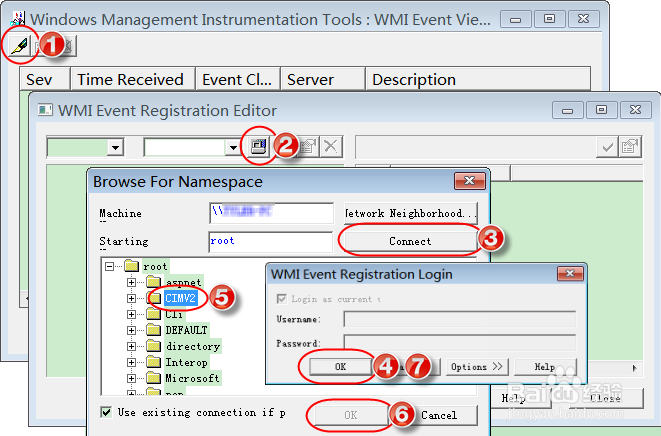Screen dimensions: 661x436
Task: Select the root namespace folder
Action: tap(155, 266)
